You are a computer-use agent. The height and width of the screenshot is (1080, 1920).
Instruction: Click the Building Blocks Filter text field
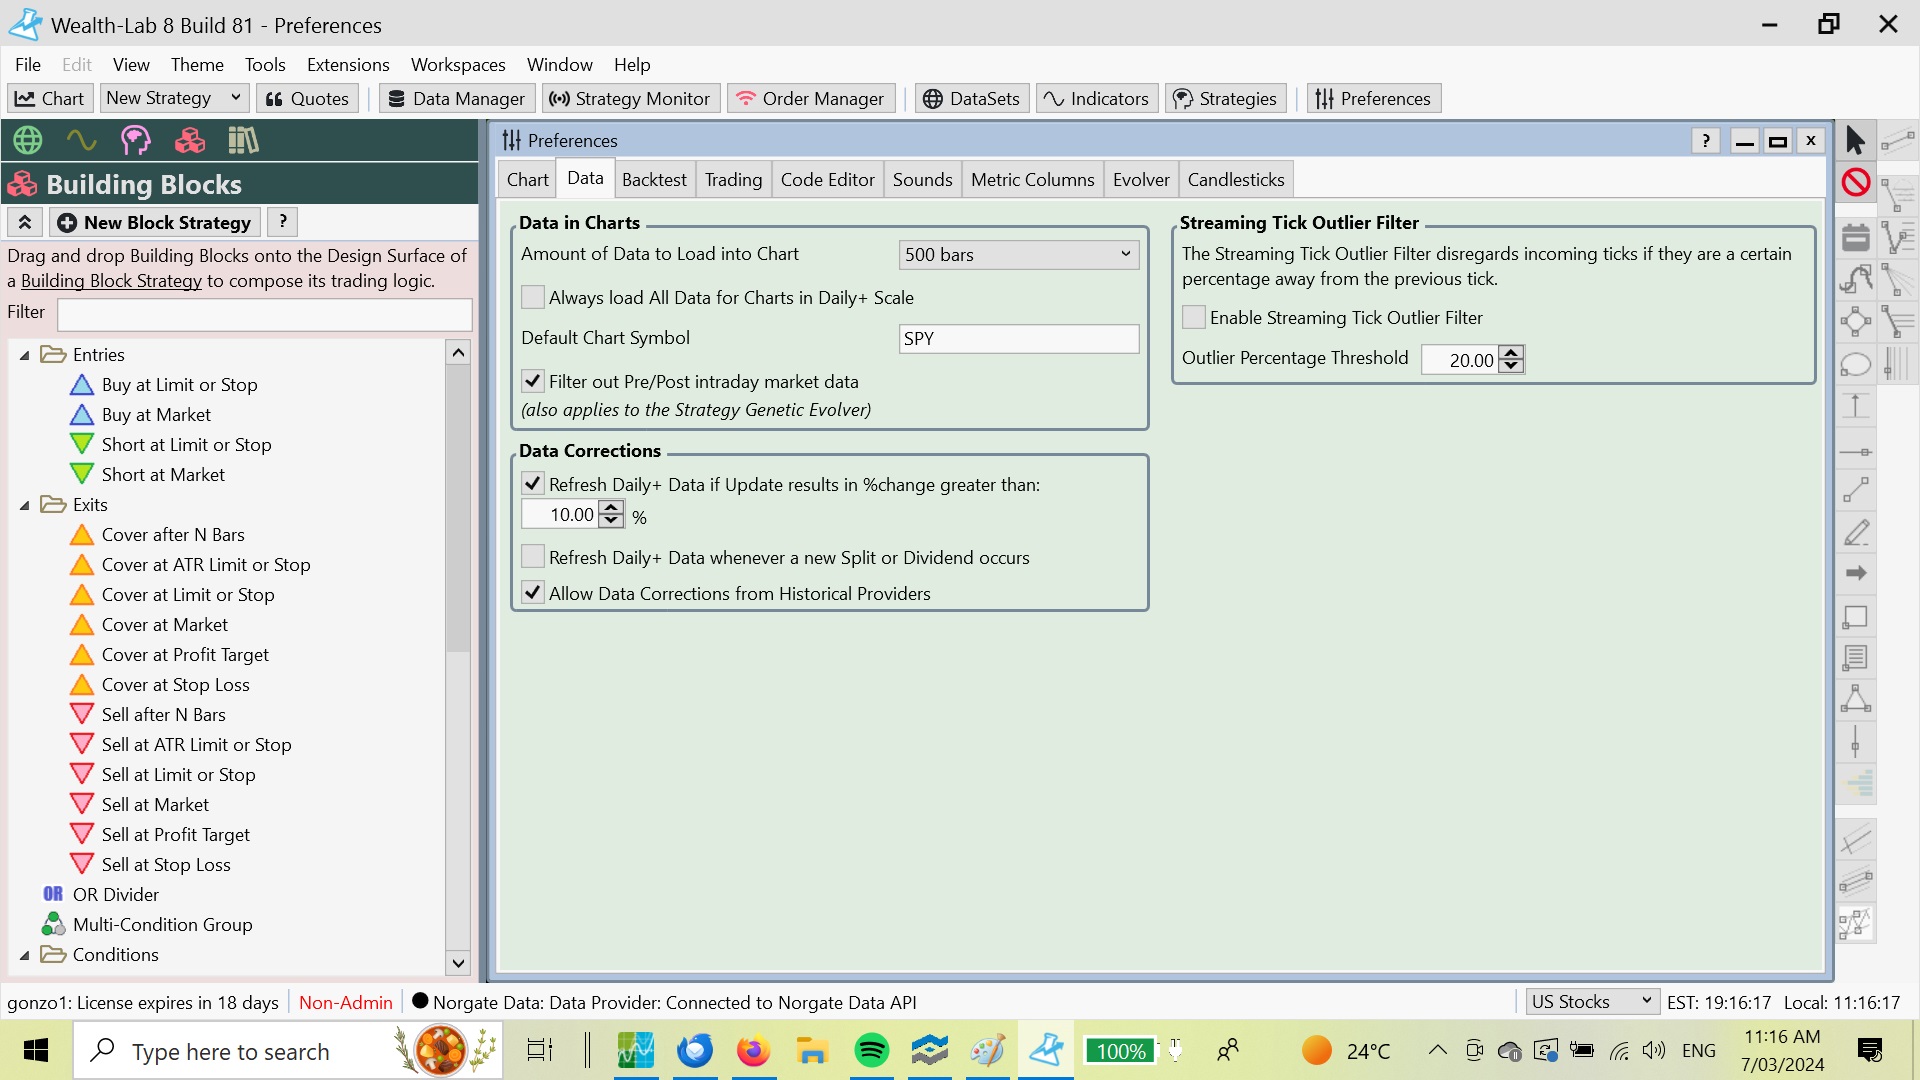264,314
